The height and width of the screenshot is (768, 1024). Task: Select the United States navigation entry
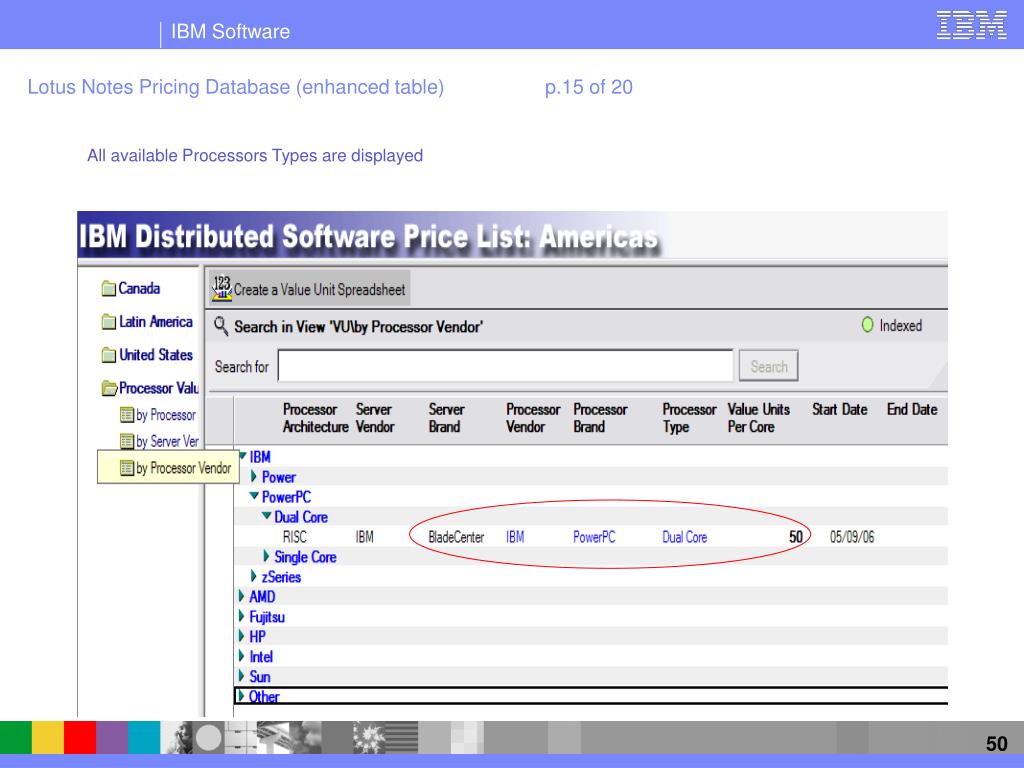156,355
